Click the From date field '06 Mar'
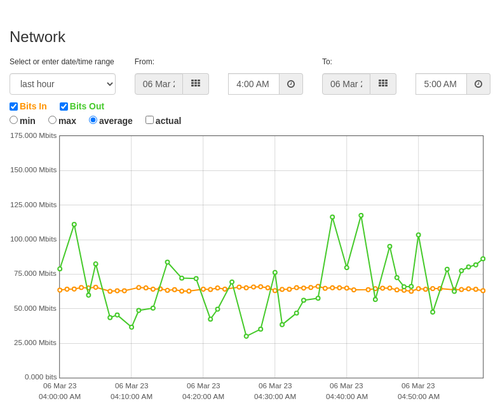 [x=159, y=84]
